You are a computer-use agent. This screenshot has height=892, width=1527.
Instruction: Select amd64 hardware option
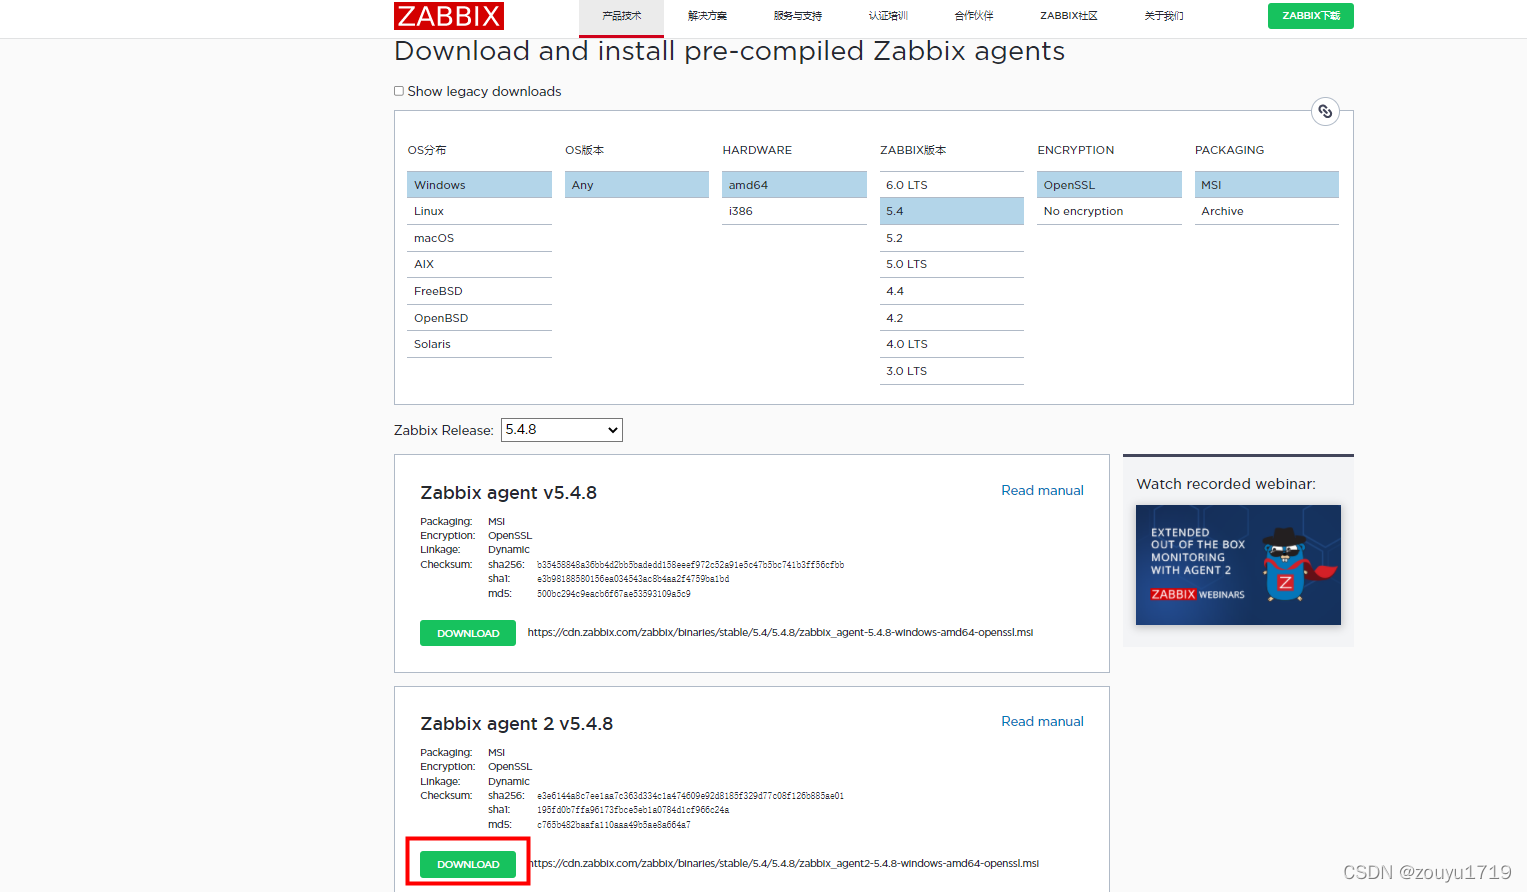[794, 185]
